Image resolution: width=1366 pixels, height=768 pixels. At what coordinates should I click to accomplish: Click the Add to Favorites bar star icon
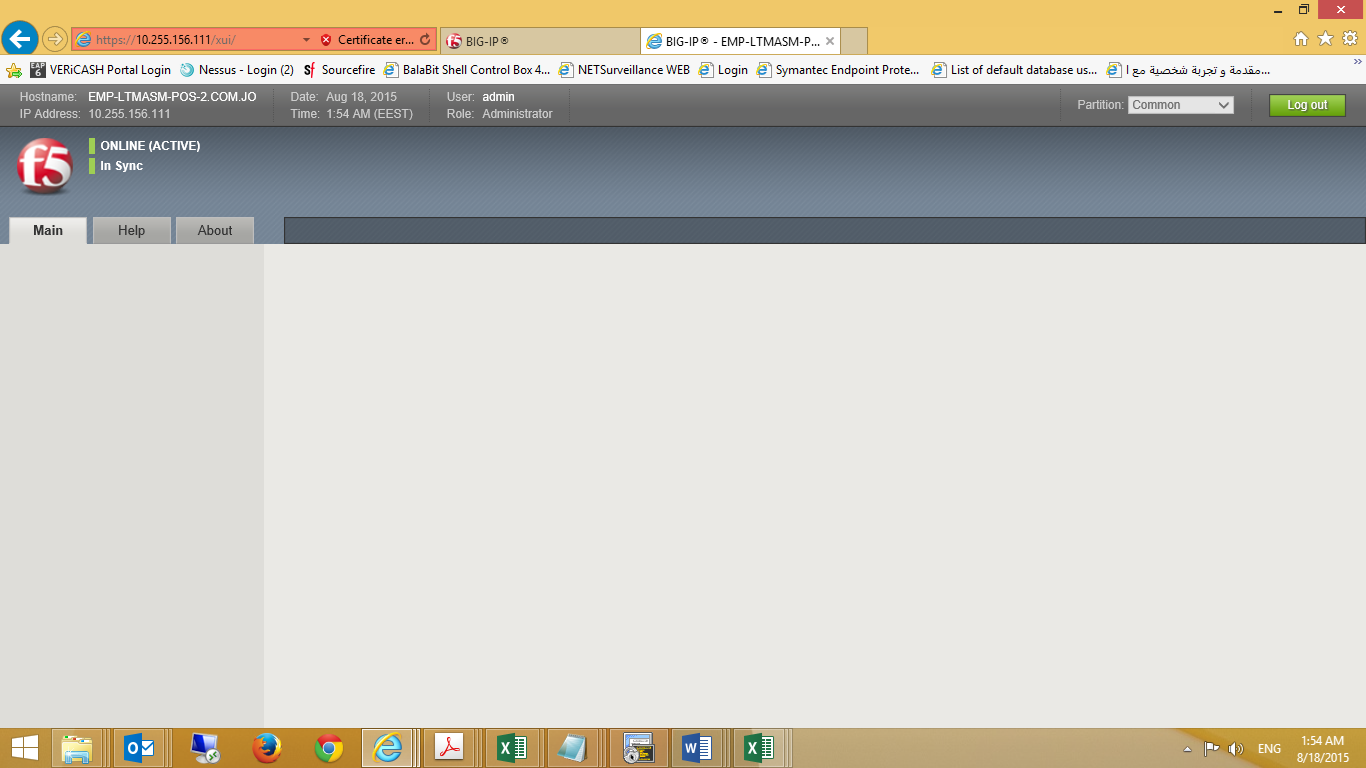(x=14, y=70)
